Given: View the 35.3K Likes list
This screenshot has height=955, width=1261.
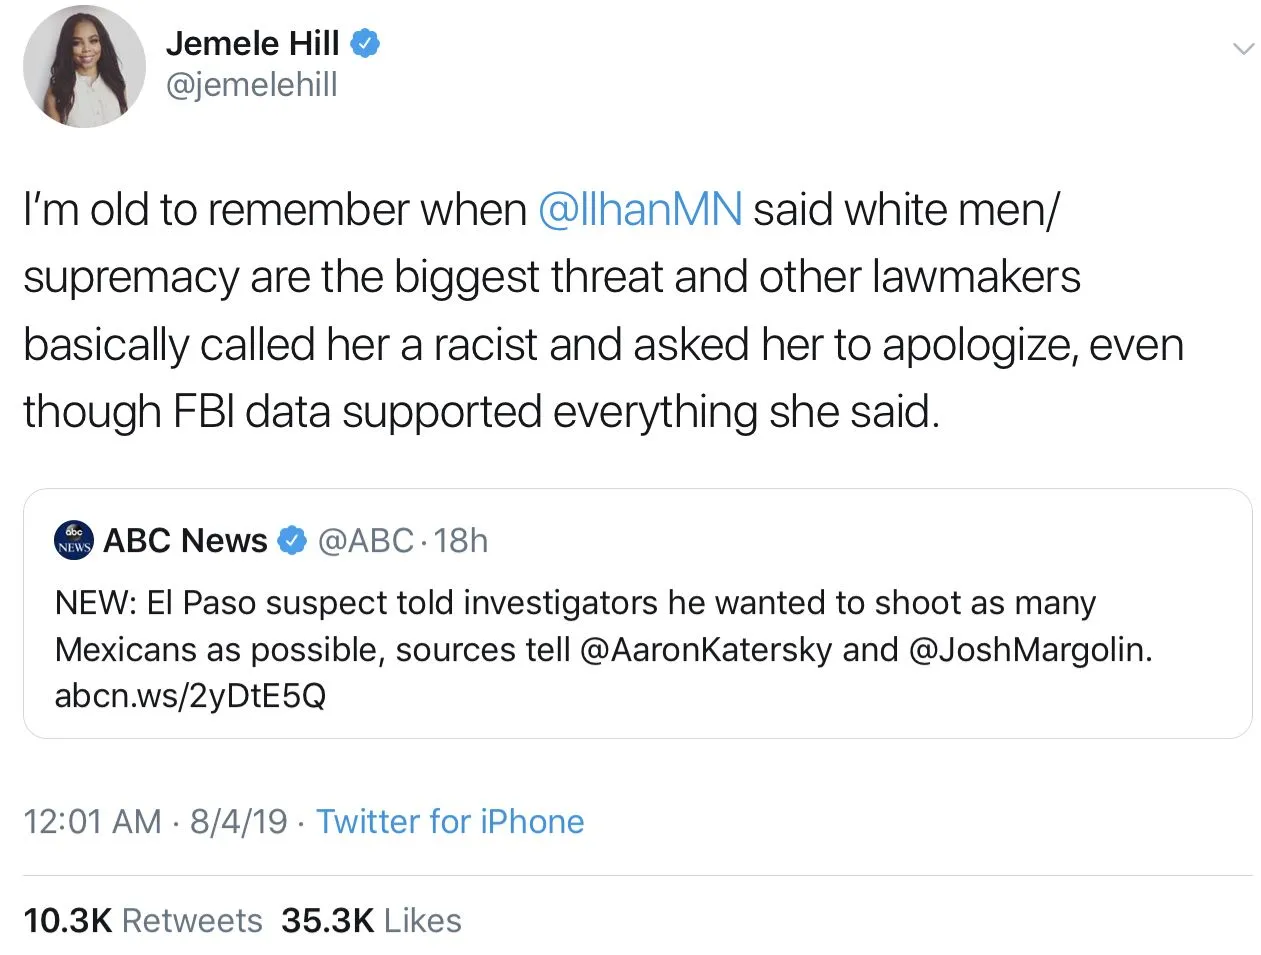Looking at the screenshot, I should pyautogui.click(x=371, y=920).
